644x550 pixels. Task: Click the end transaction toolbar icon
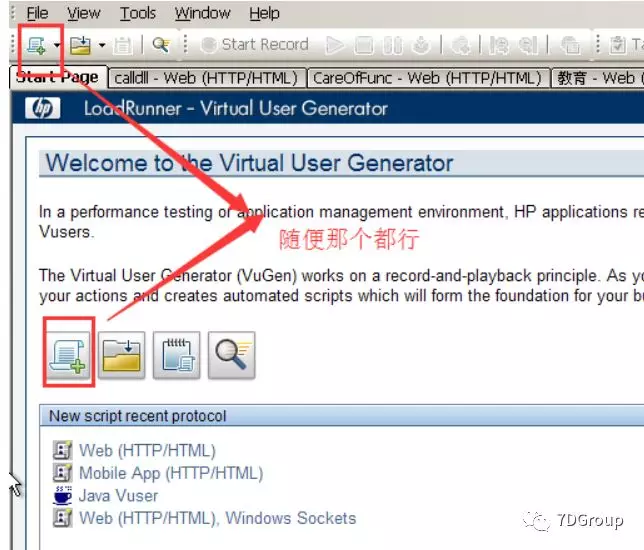click(528, 45)
